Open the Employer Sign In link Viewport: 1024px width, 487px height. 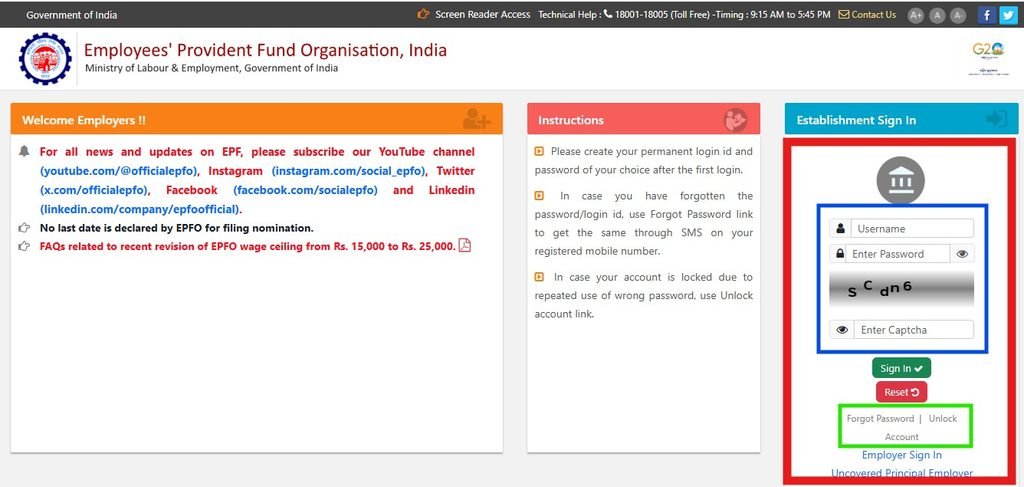point(901,455)
